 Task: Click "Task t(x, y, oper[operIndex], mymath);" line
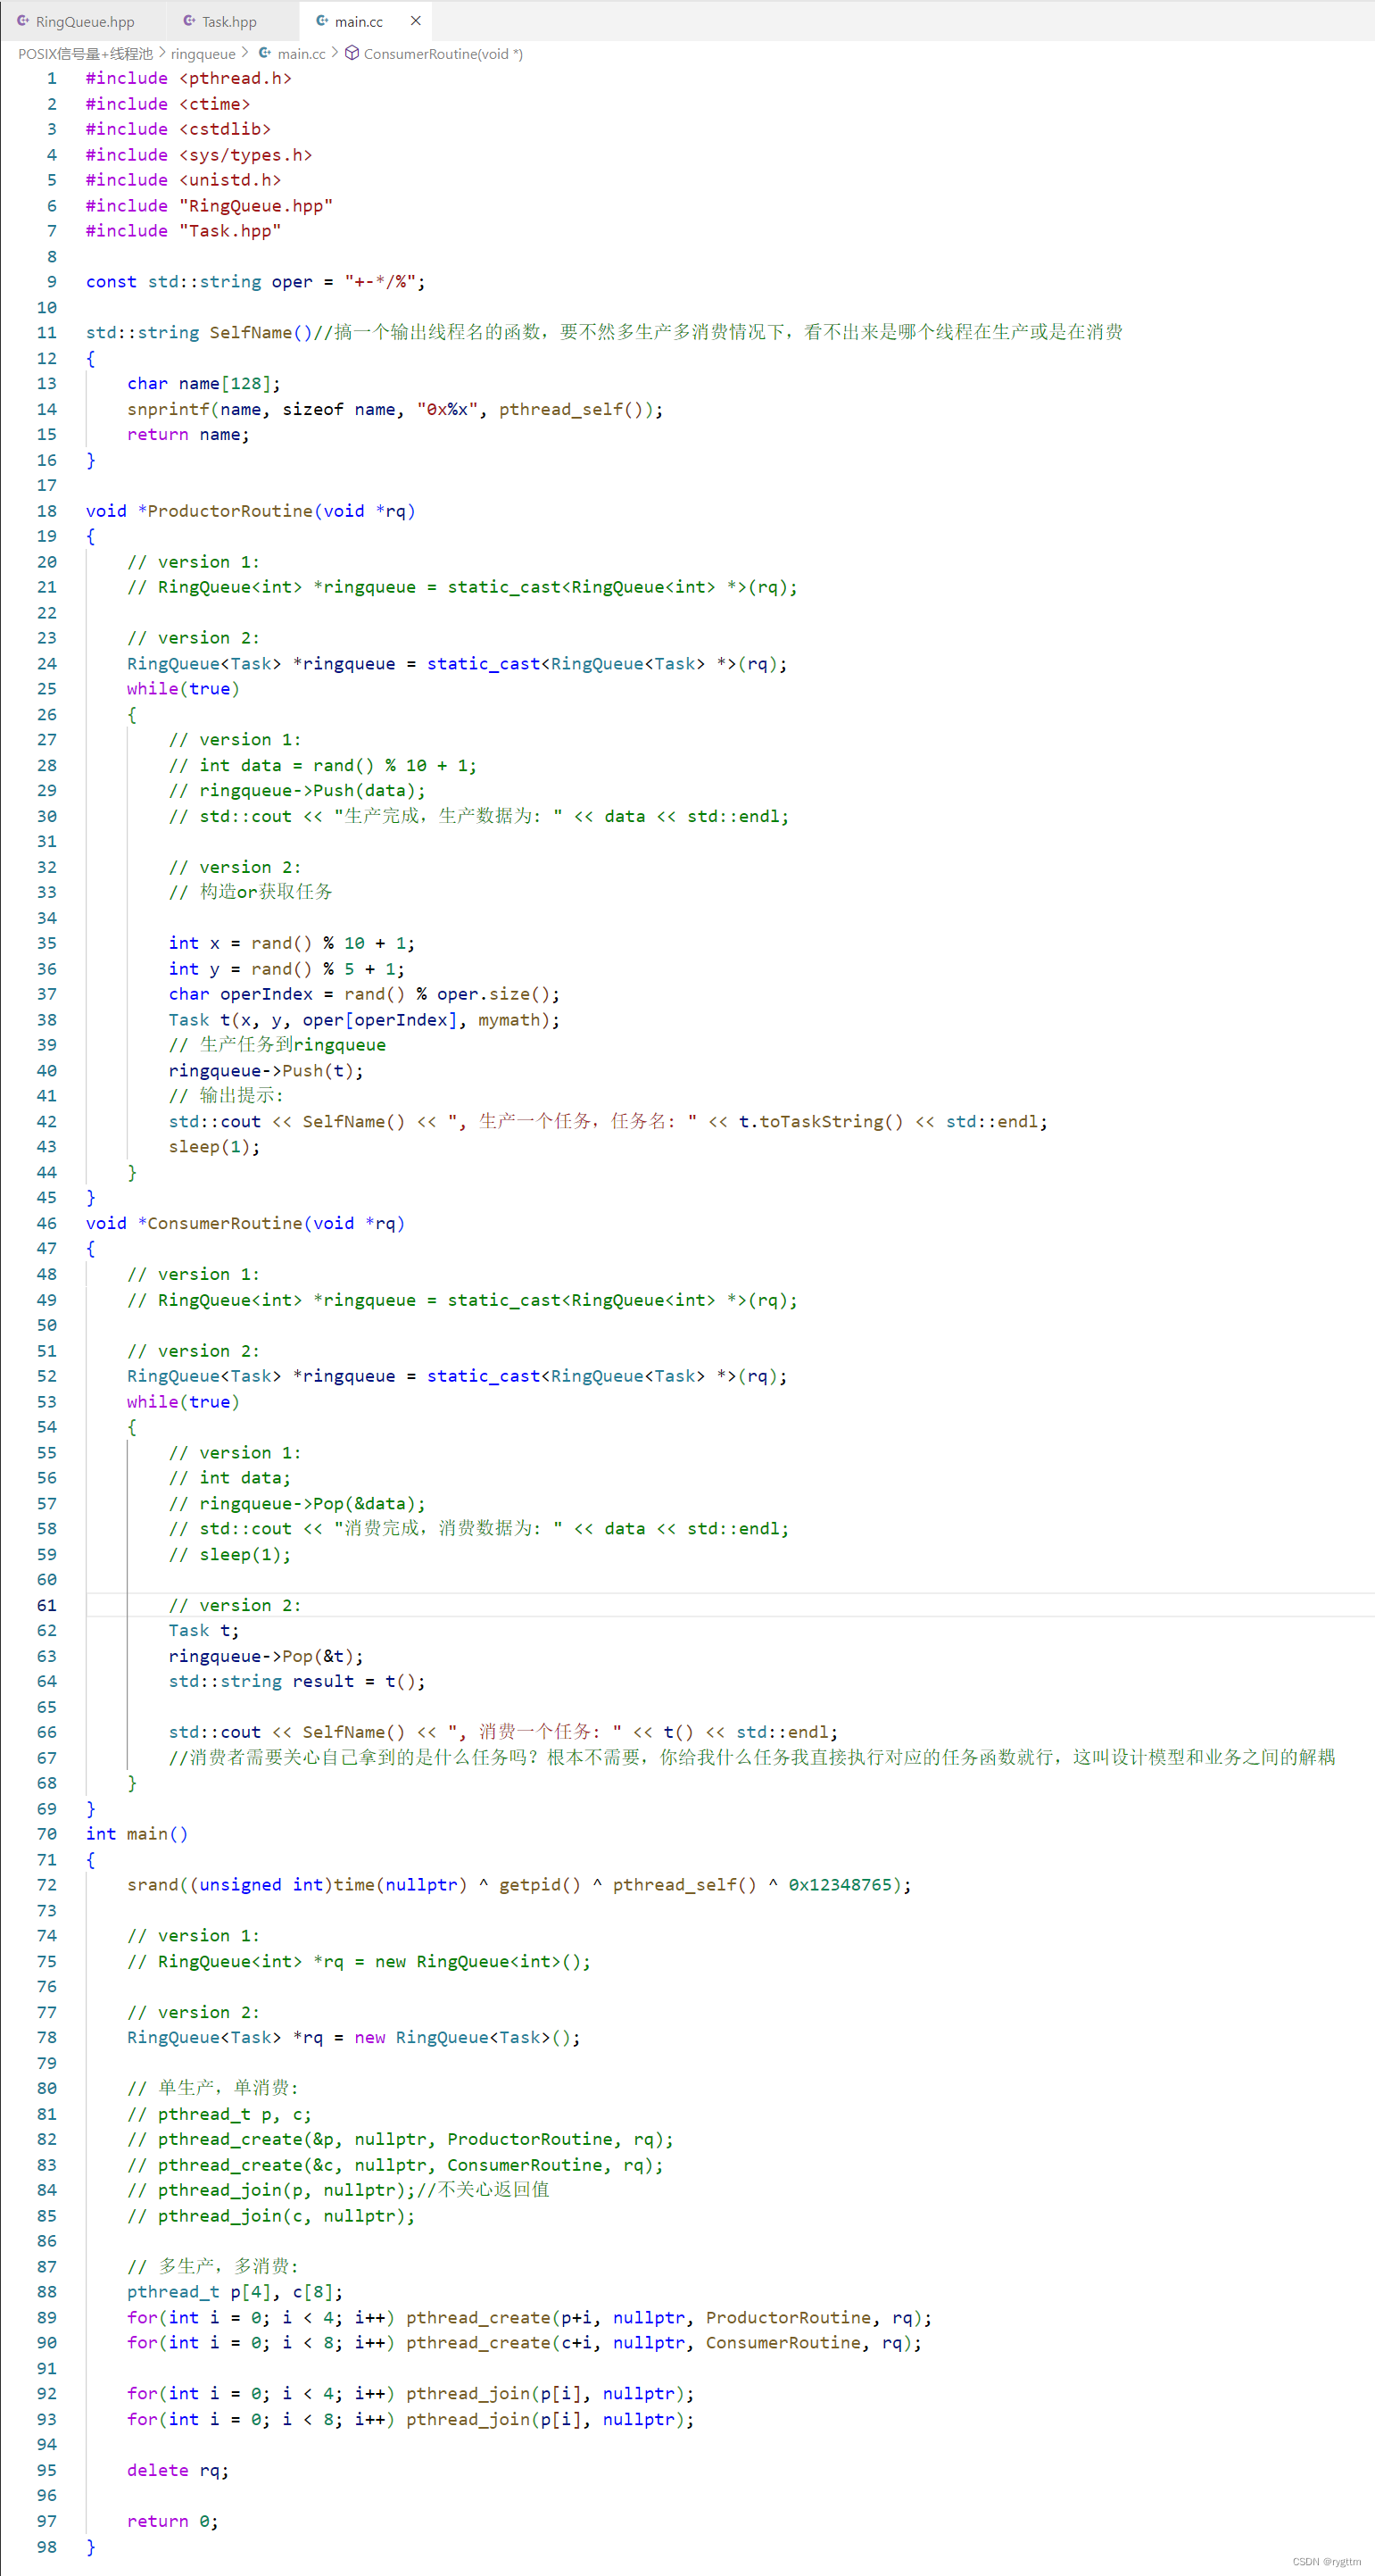click(364, 1020)
